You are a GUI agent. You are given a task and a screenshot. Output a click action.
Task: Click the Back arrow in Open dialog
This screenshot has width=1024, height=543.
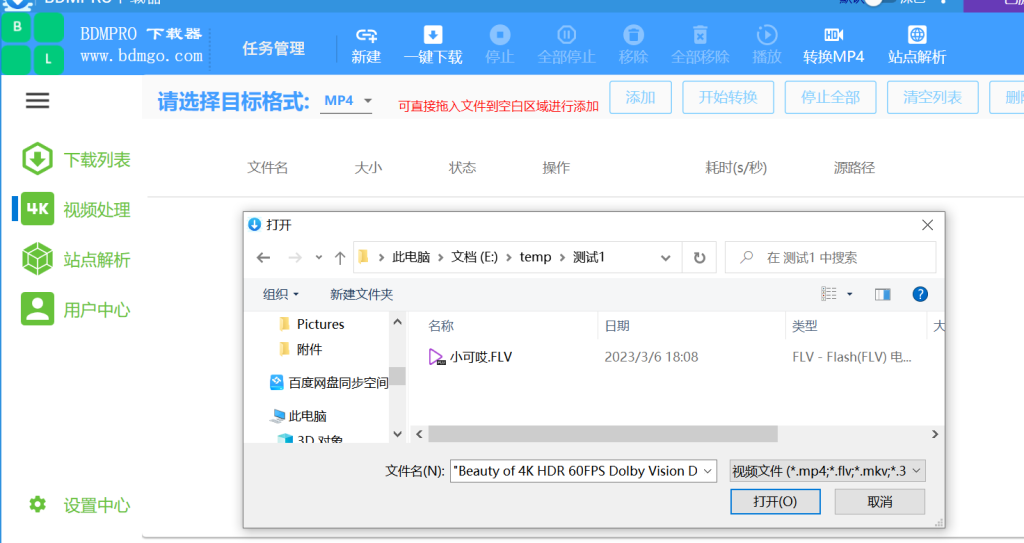263,257
